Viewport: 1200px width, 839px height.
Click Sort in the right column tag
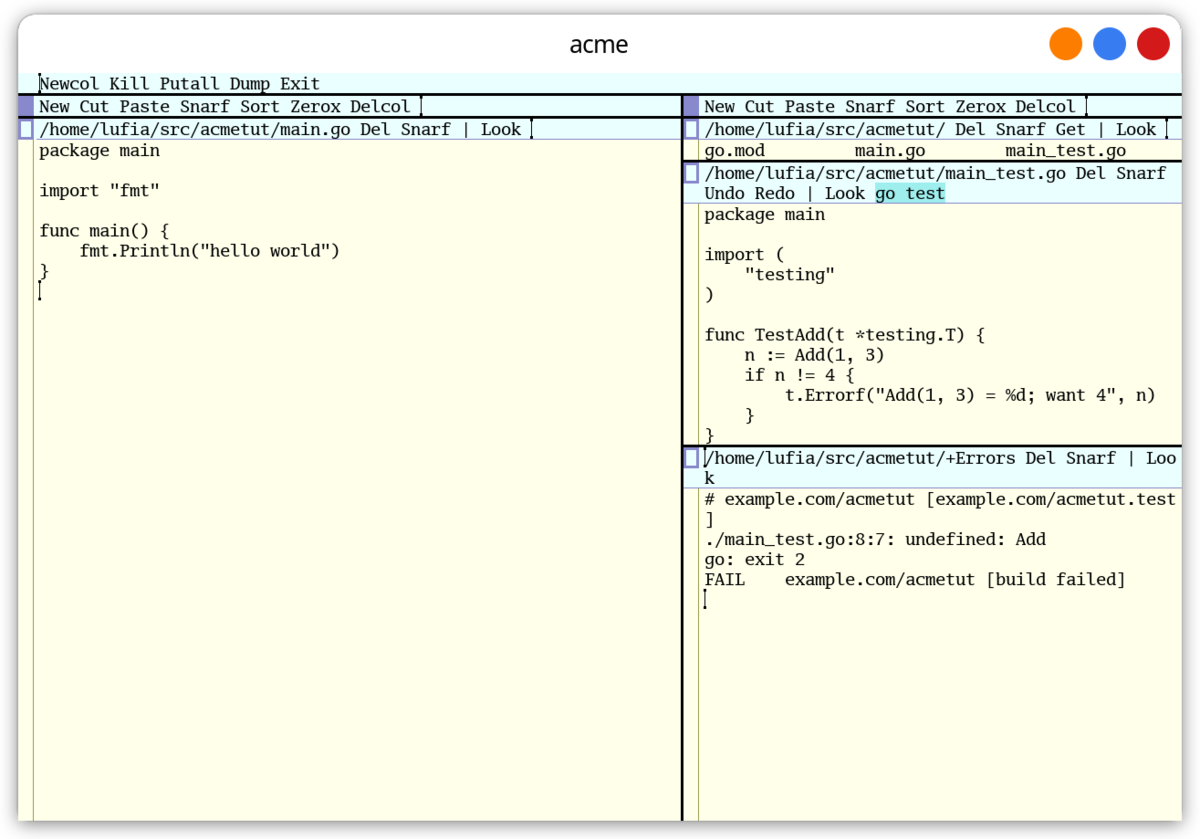(925, 106)
